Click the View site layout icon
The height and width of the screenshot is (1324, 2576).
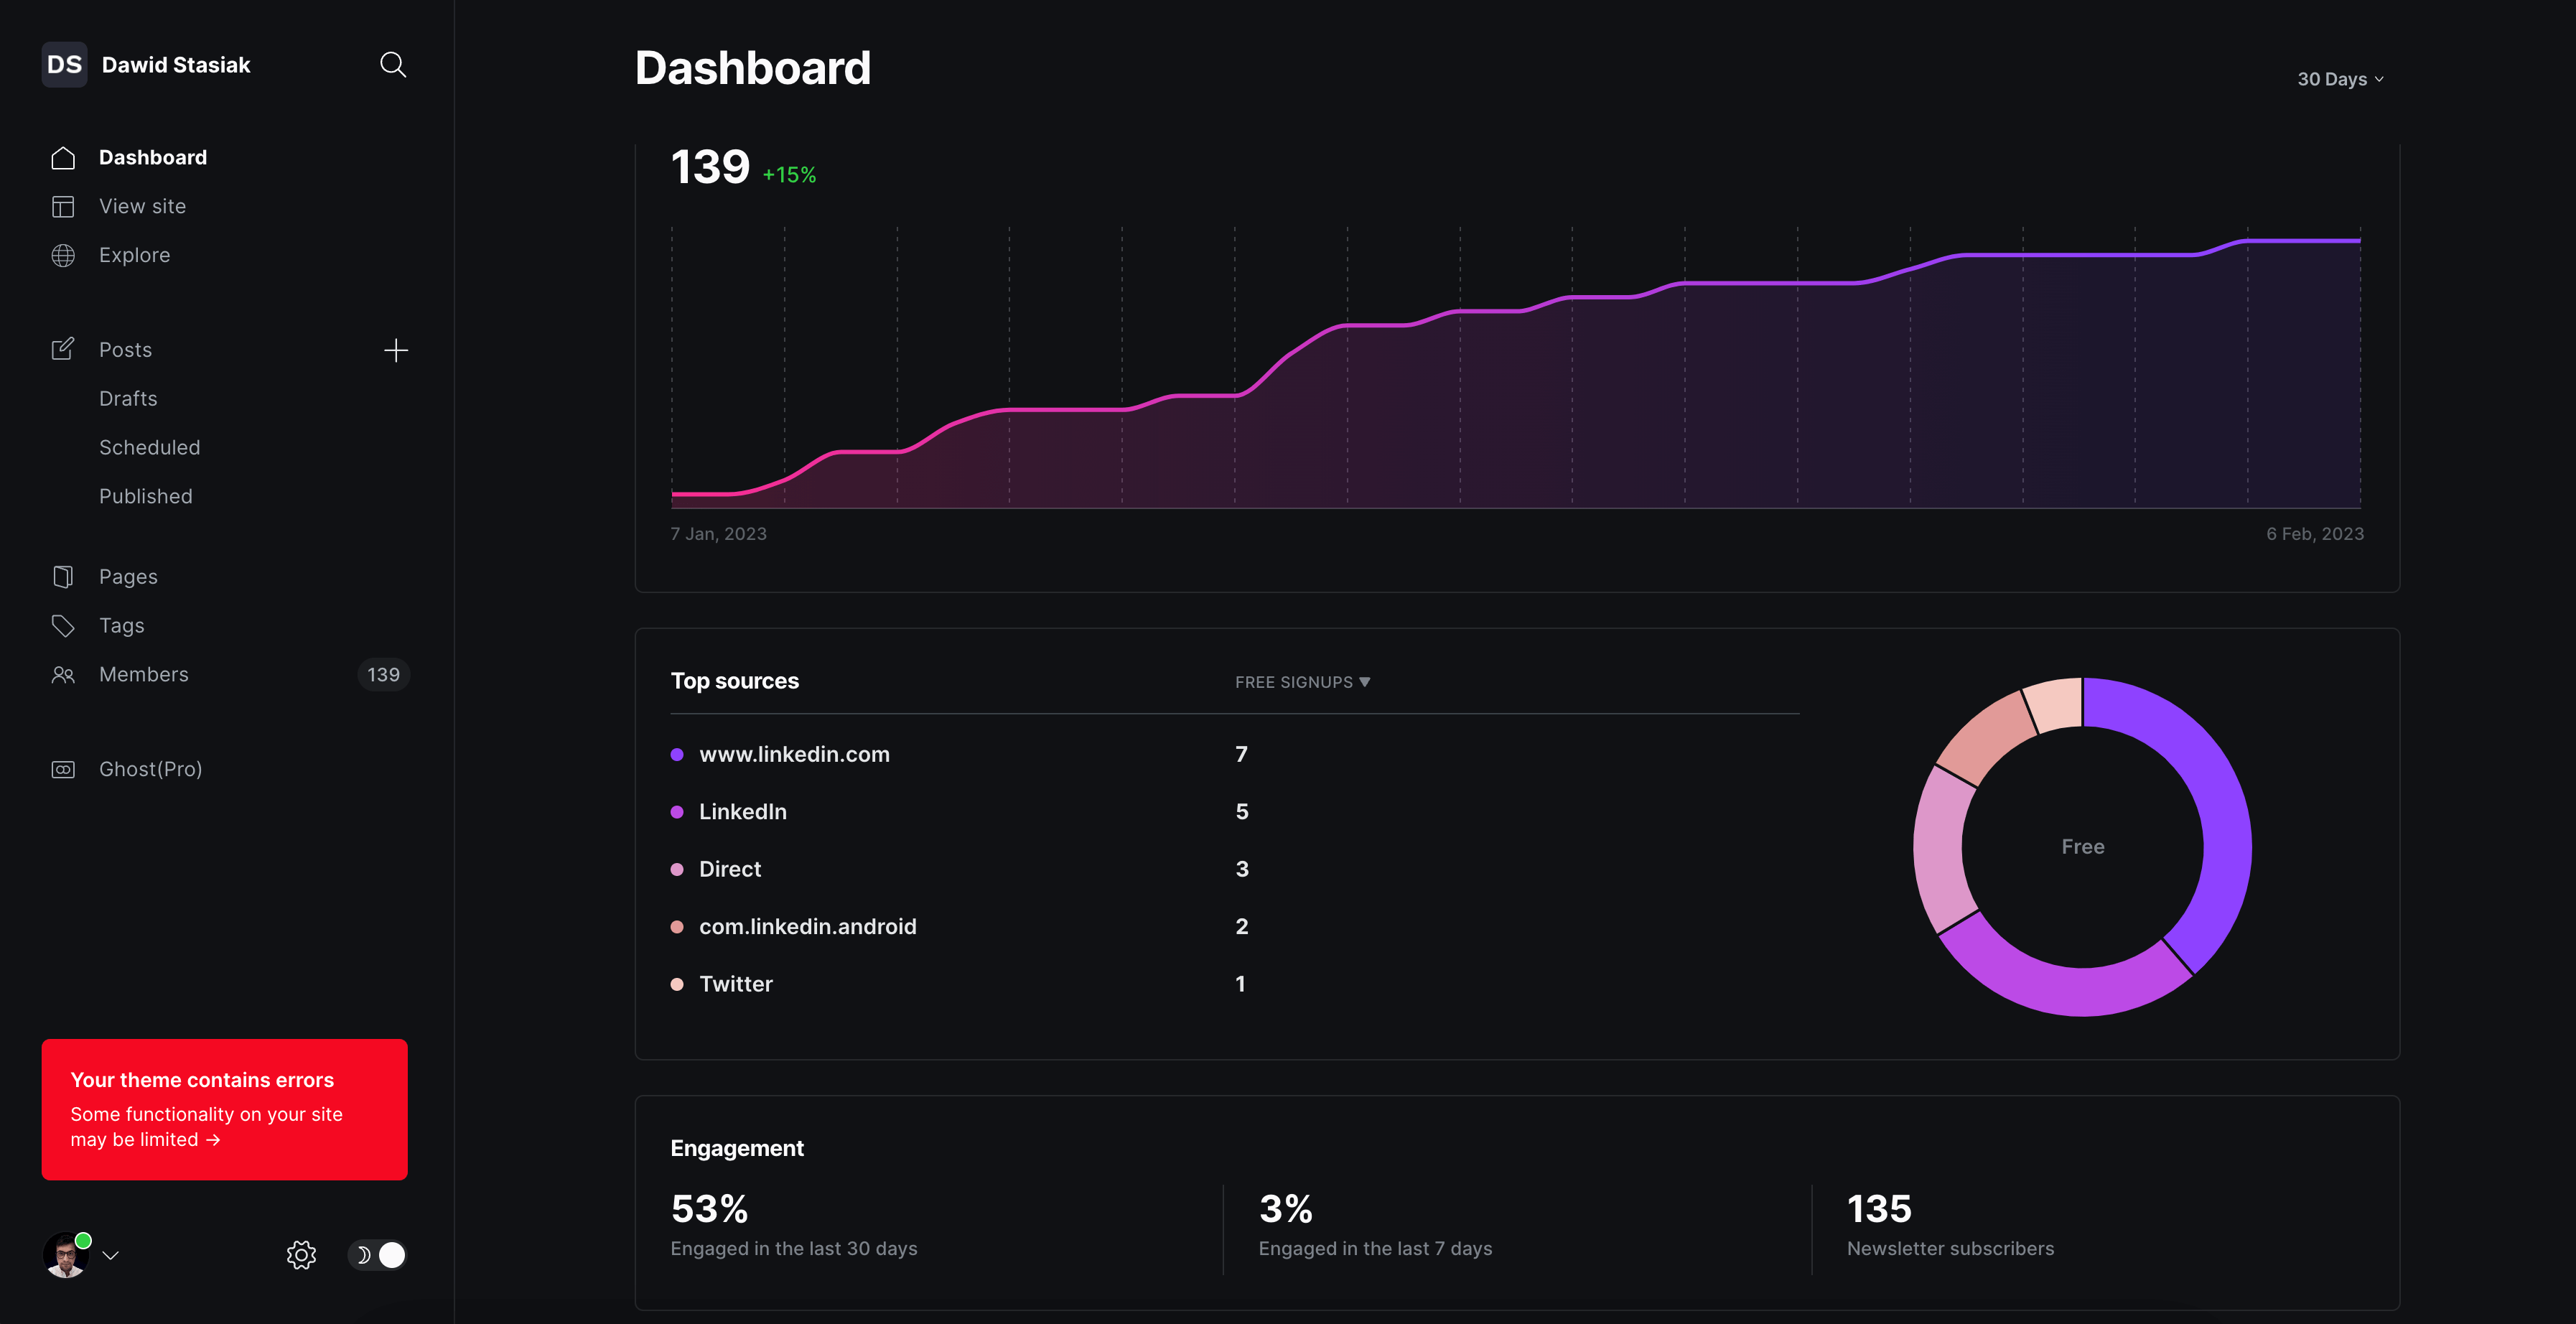(63, 207)
